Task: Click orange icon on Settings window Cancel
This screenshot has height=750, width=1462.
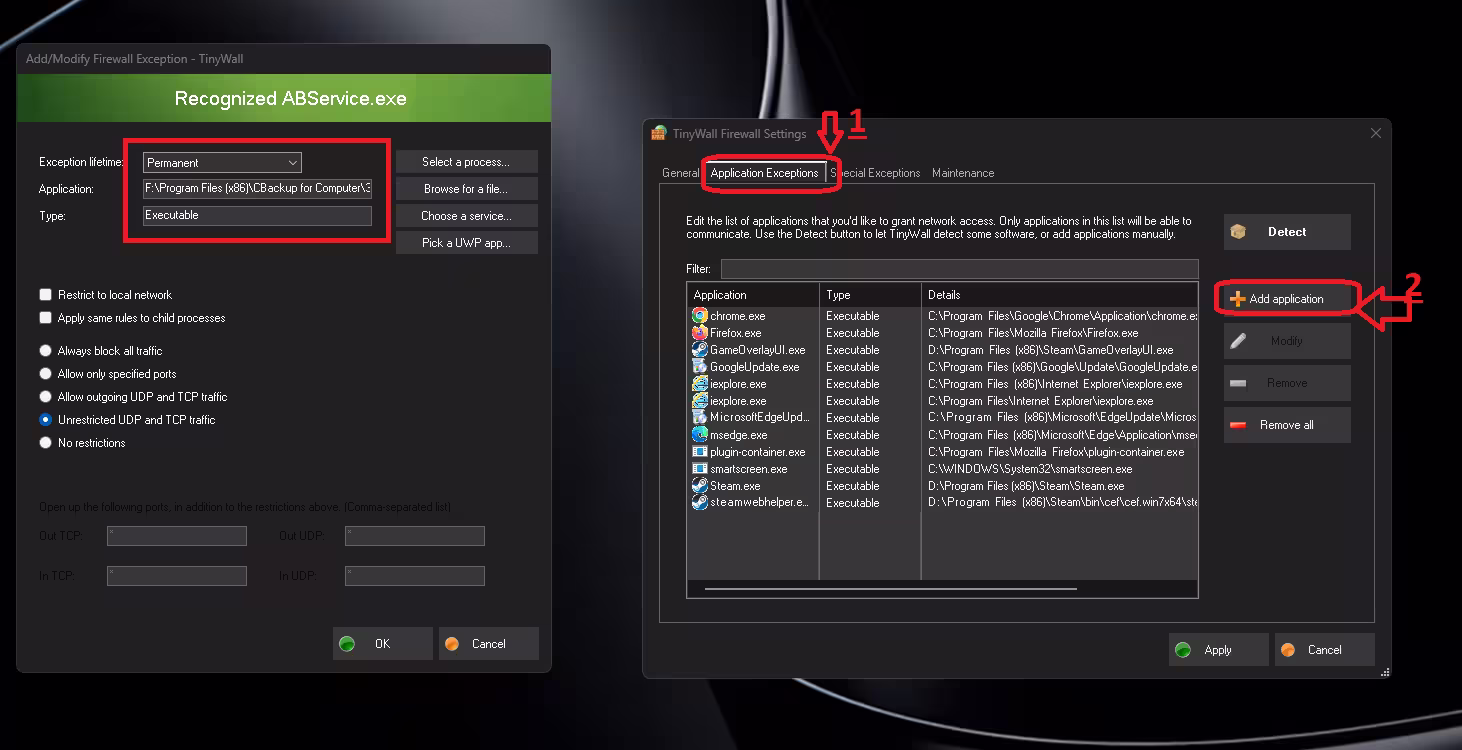Action: 1289,650
